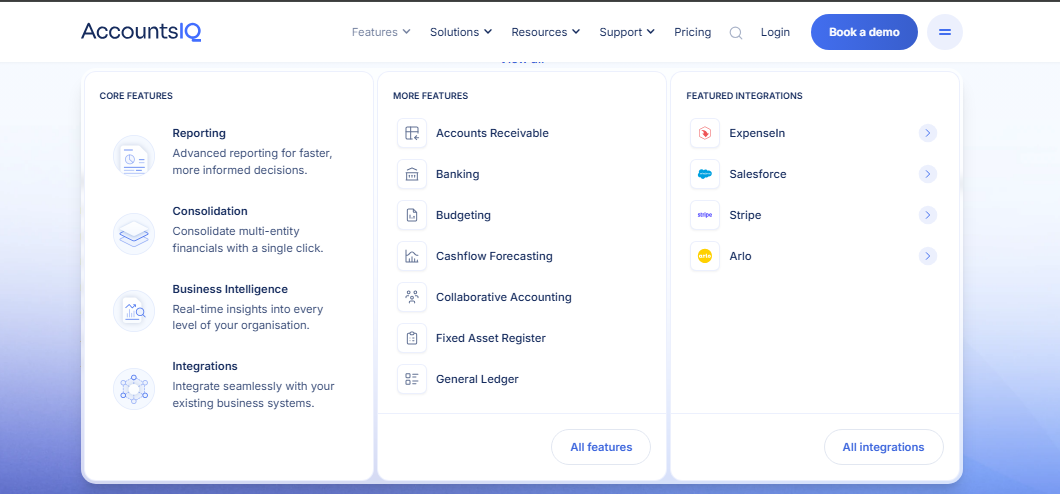Click the Fixed Asset Register clipboard icon
The height and width of the screenshot is (494, 1060).
412,338
